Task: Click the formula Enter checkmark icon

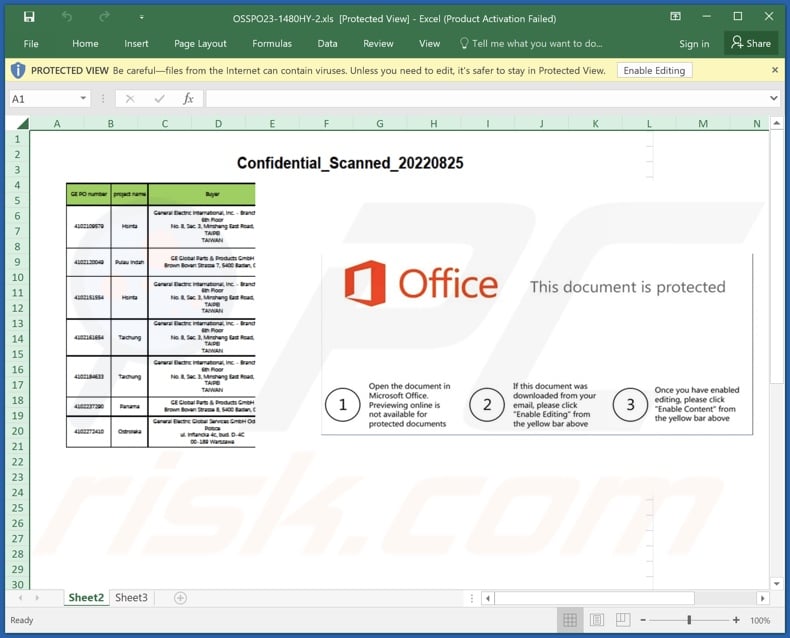Action: pyautogui.click(x=160, y=99)
